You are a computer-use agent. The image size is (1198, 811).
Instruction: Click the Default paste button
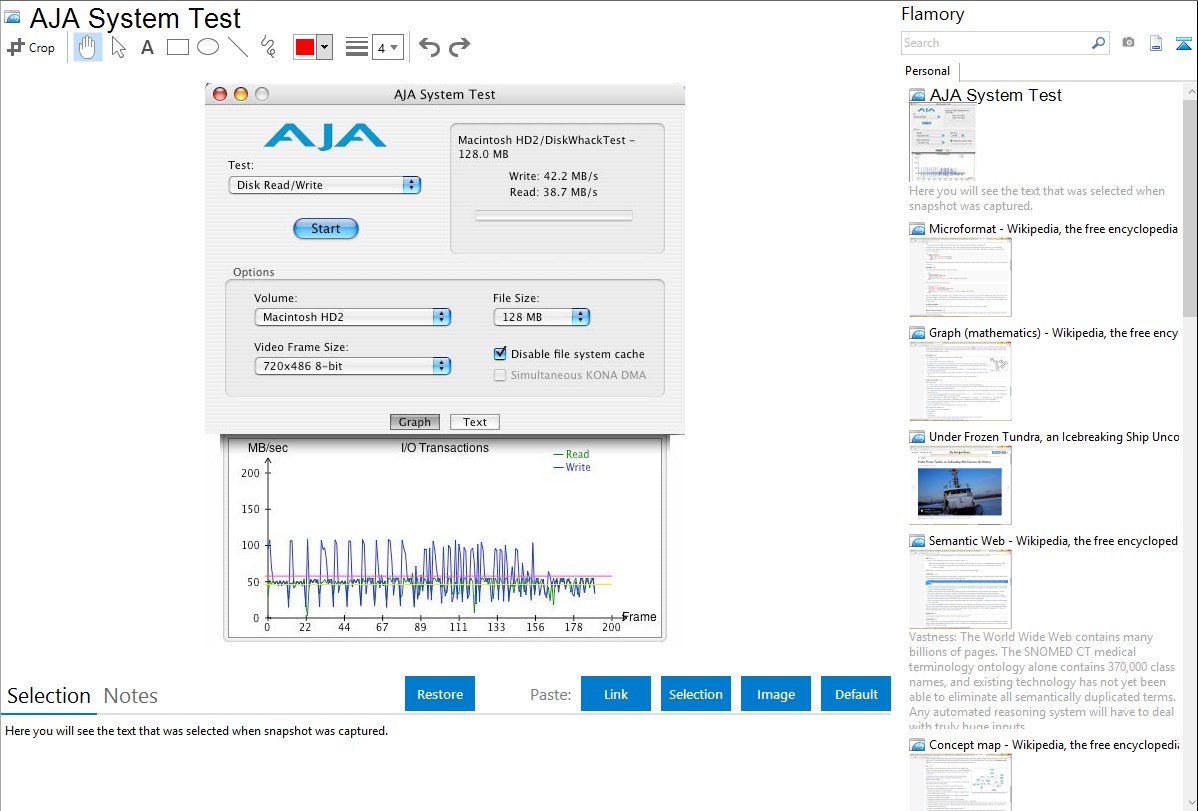coord(856,694)
